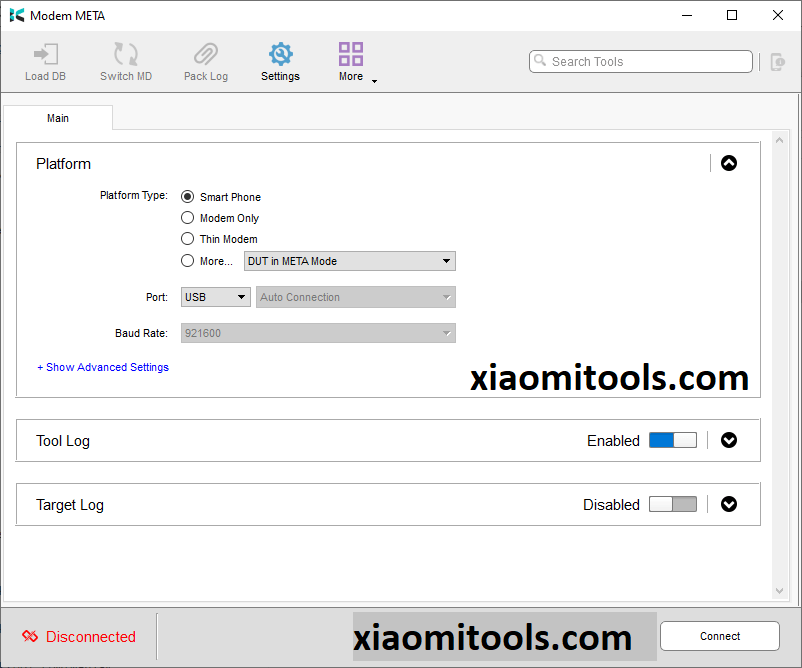Click the Load DB toolbar icon
This screenshot has width=802, height=668.
click(x=45, y=55)
